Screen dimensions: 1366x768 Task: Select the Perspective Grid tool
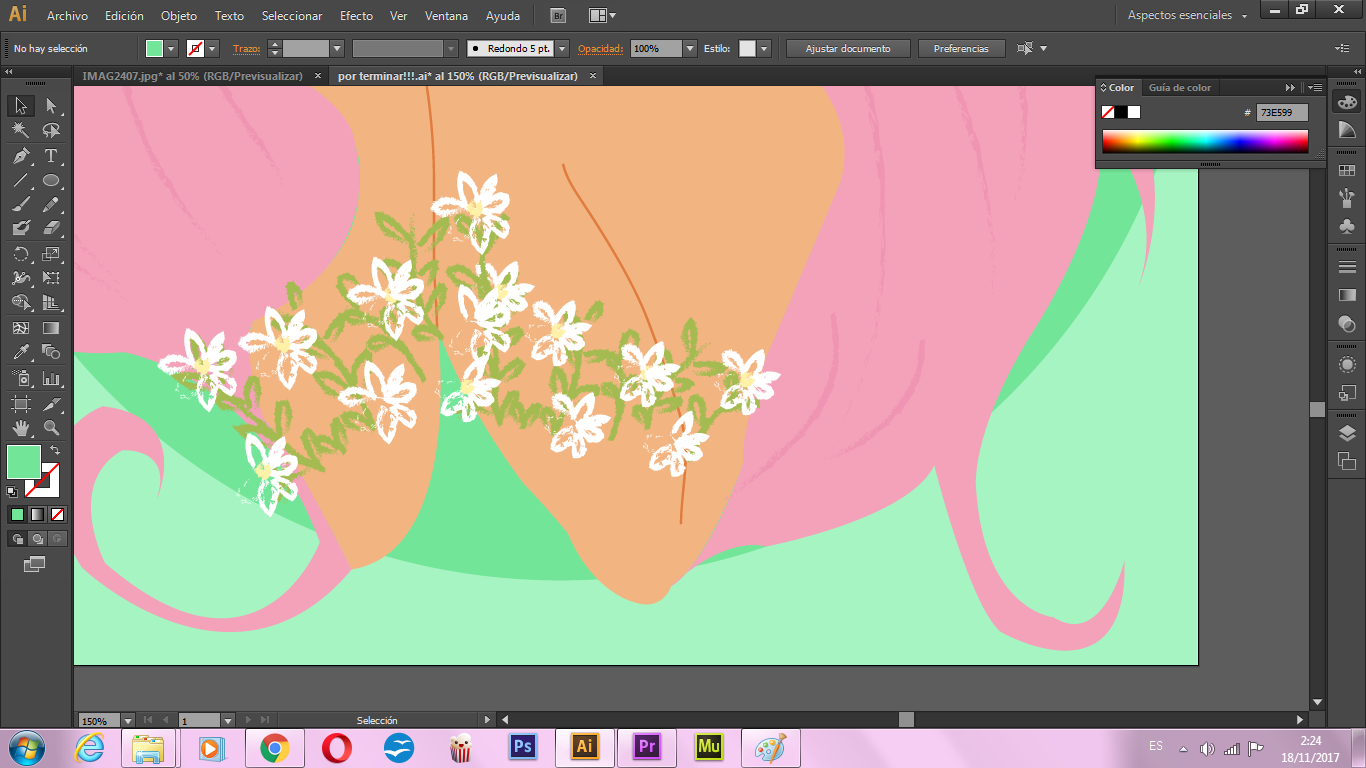[51, 302]
